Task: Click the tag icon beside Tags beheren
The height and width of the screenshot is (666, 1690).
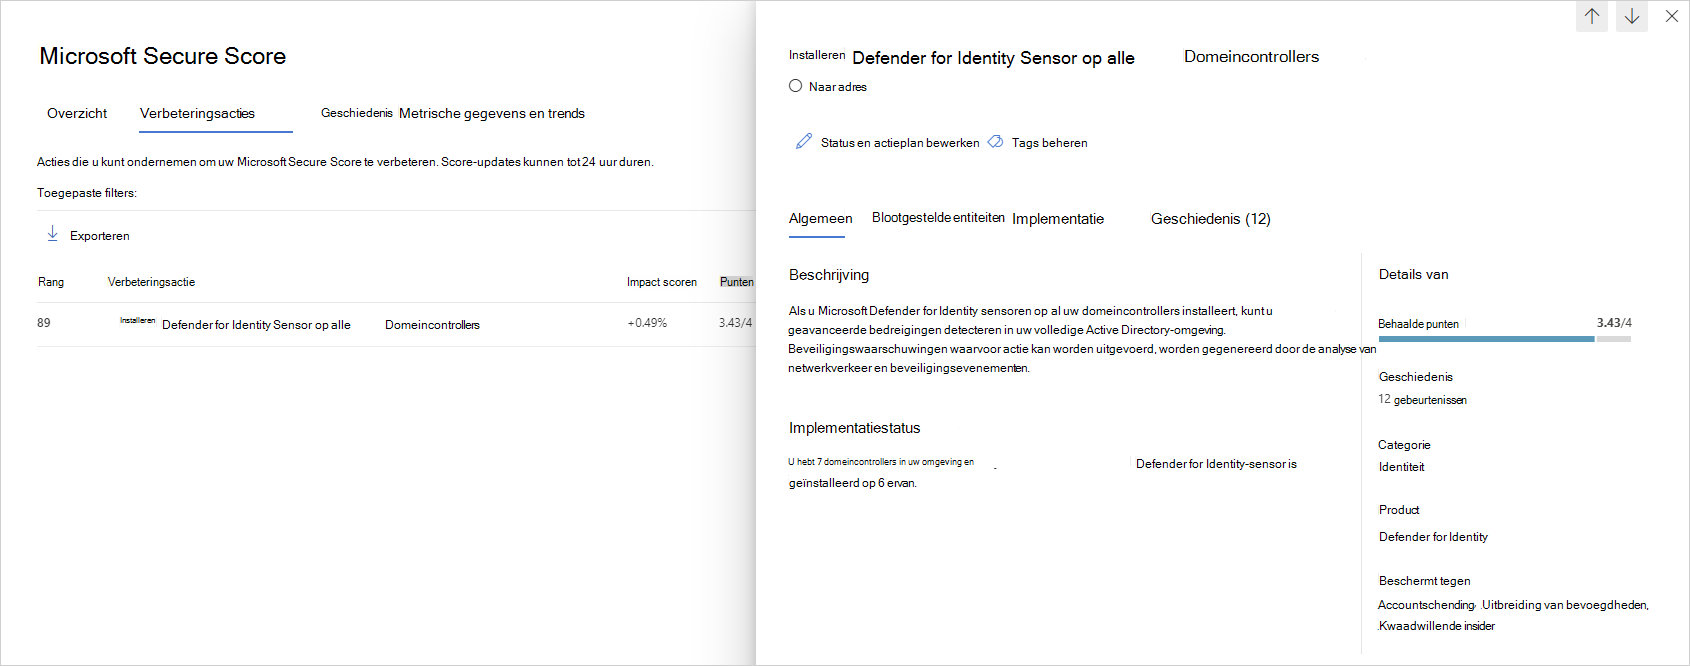Action: [x=996, y=142]
